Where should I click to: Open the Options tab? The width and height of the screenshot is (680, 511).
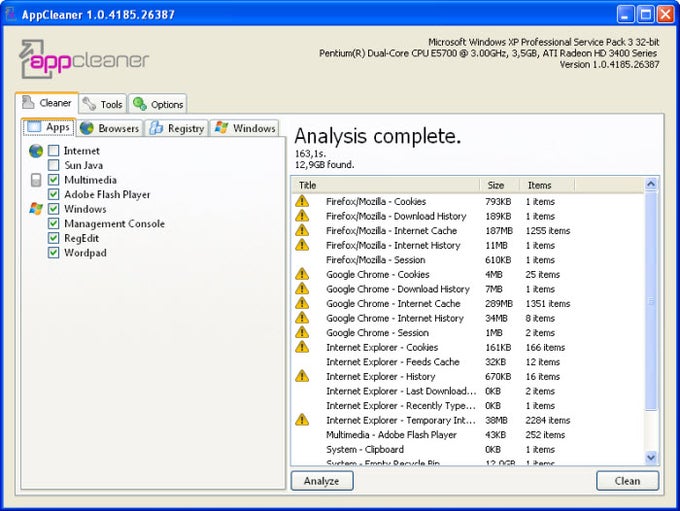(158, 104)
